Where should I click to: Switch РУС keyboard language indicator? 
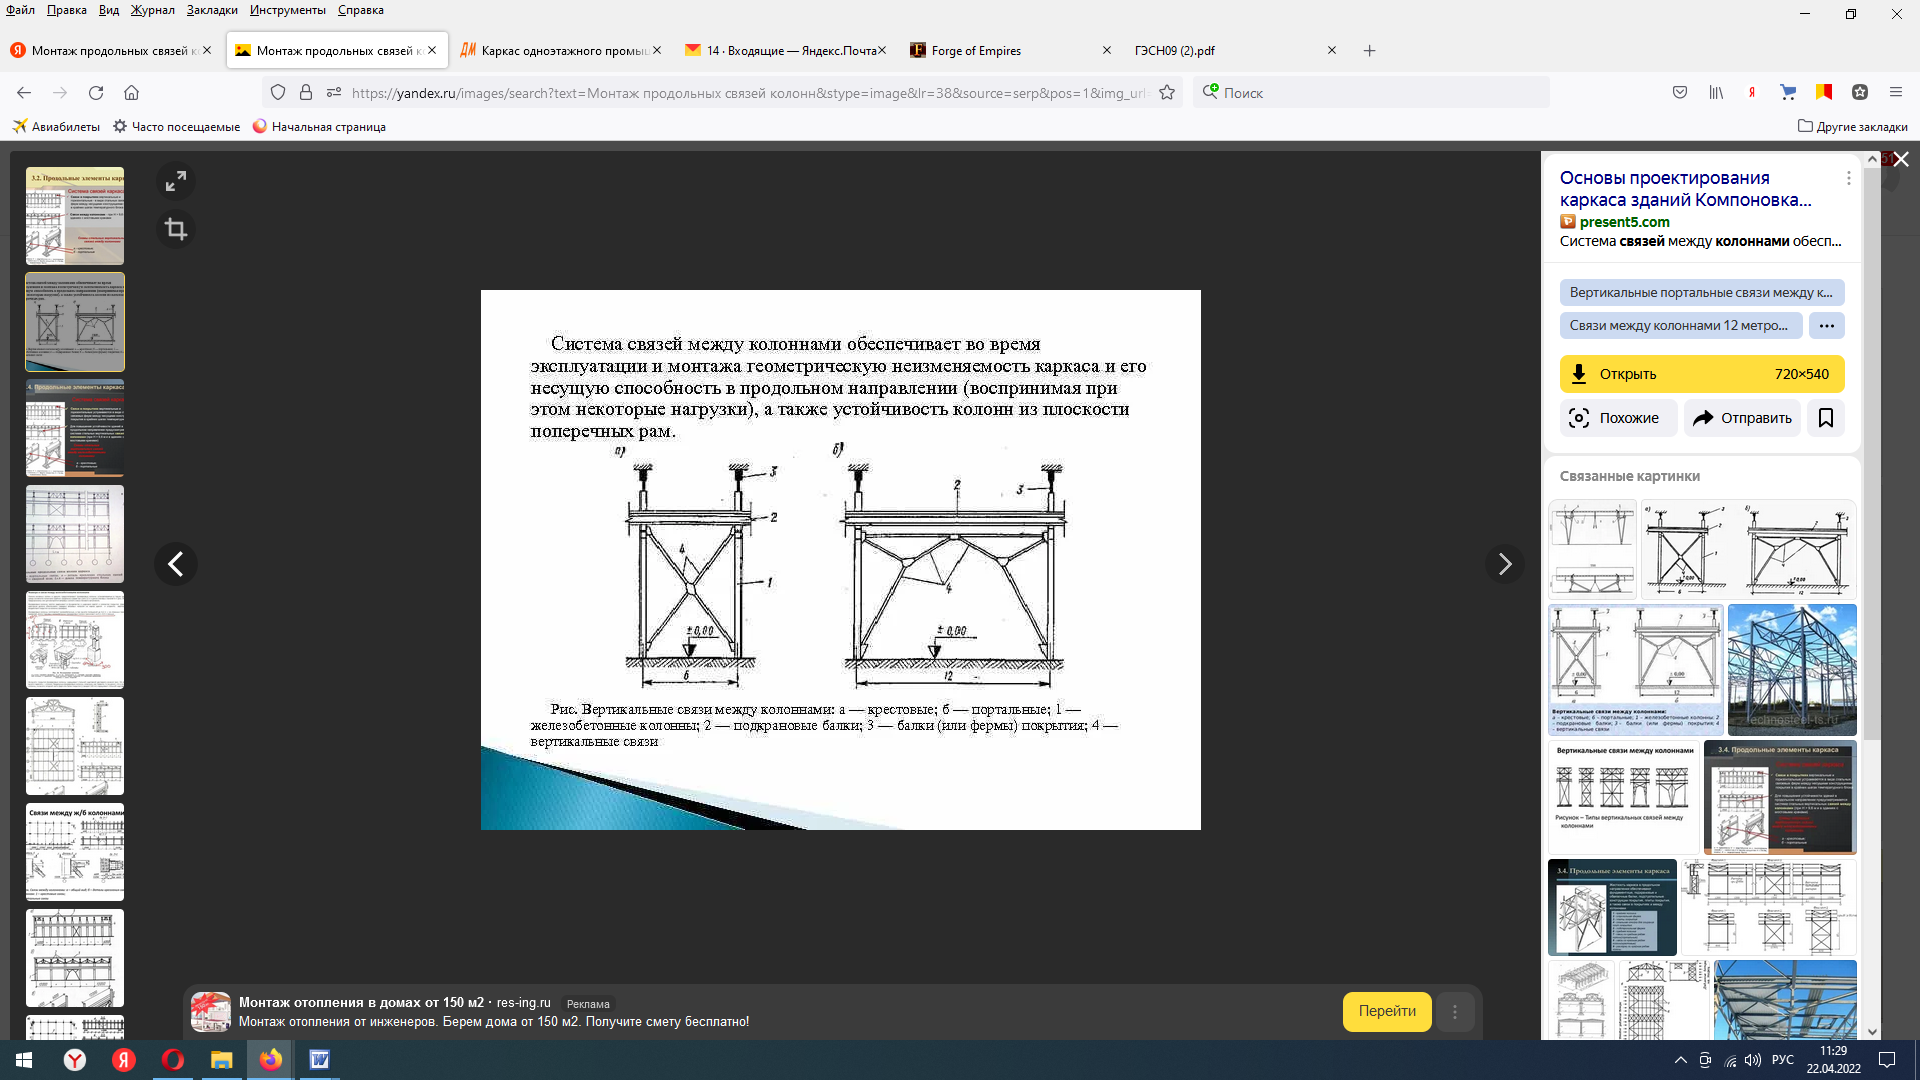click(x=1783, y=1060)
